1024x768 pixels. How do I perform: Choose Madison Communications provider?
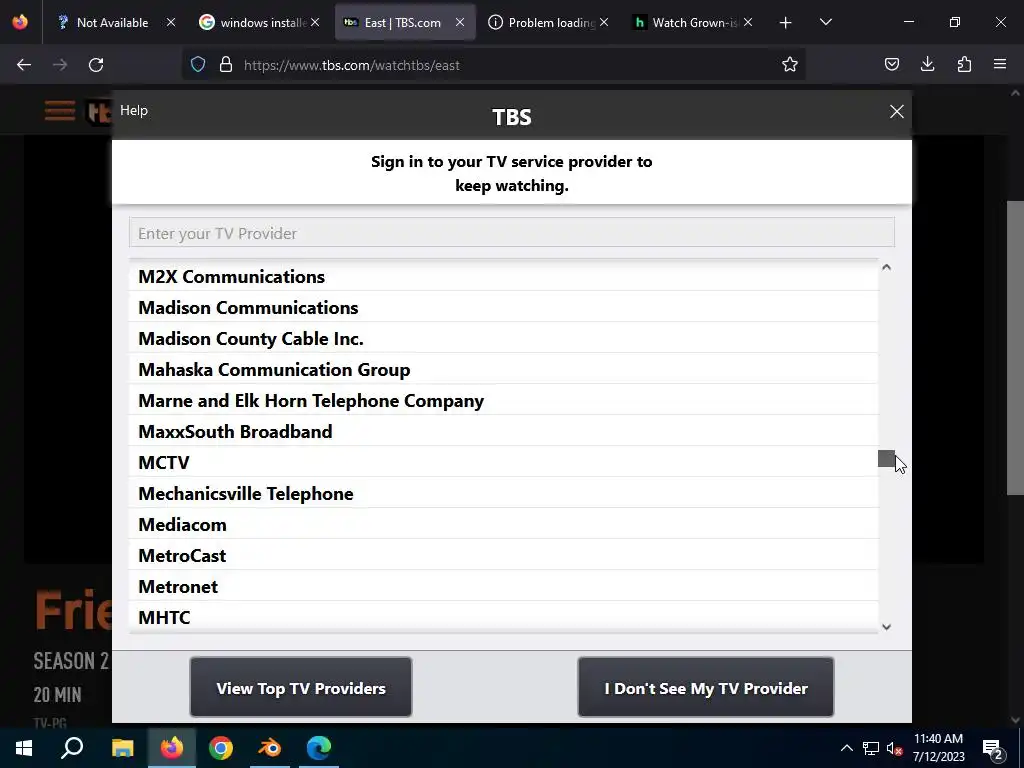503,308
